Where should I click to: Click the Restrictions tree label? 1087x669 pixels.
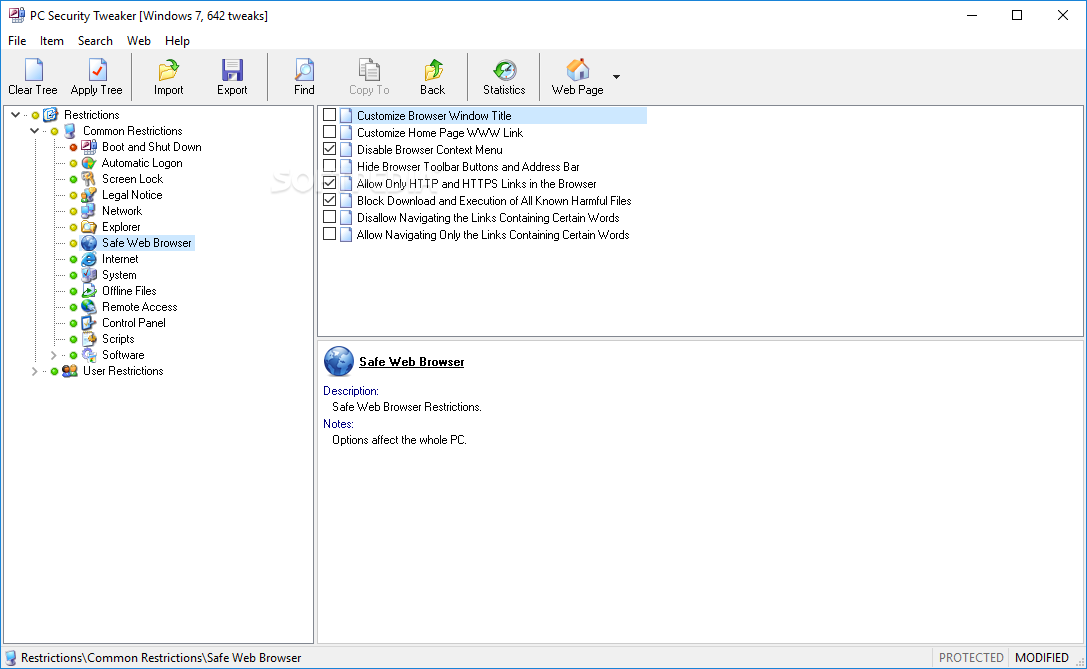[92, 115]
